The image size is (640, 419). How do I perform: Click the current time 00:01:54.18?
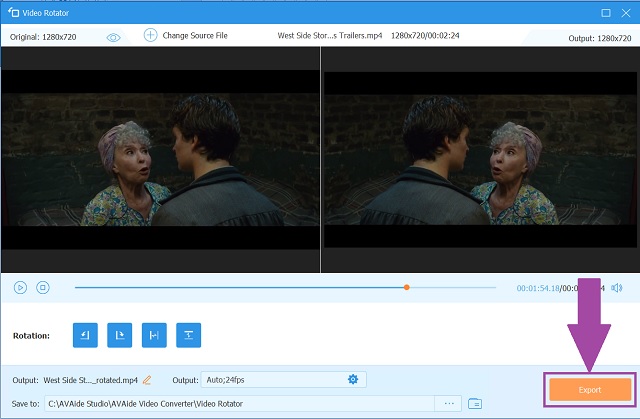tap(538, 288)
